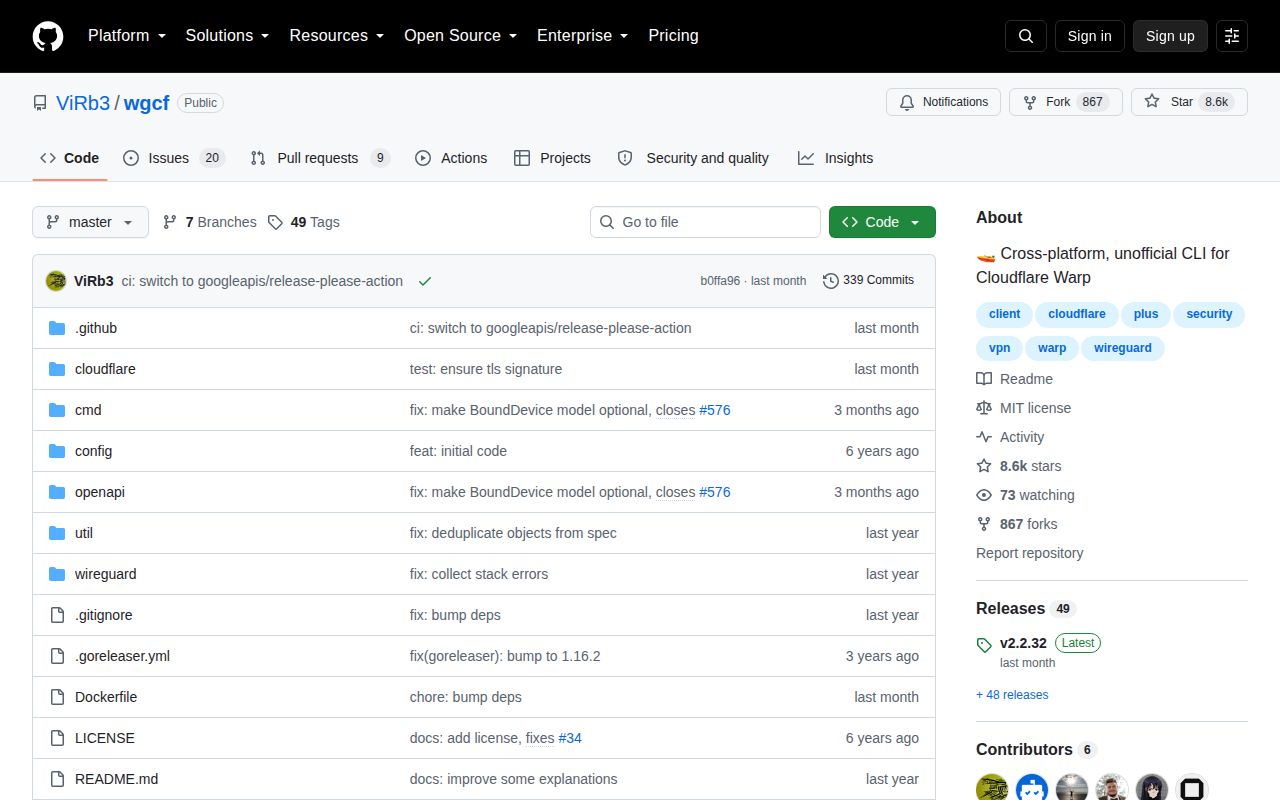Image resolution: width=1280 pixels, height=800 pixels.
Task: Expand the Enterprise menu
Action: [583, 36]
